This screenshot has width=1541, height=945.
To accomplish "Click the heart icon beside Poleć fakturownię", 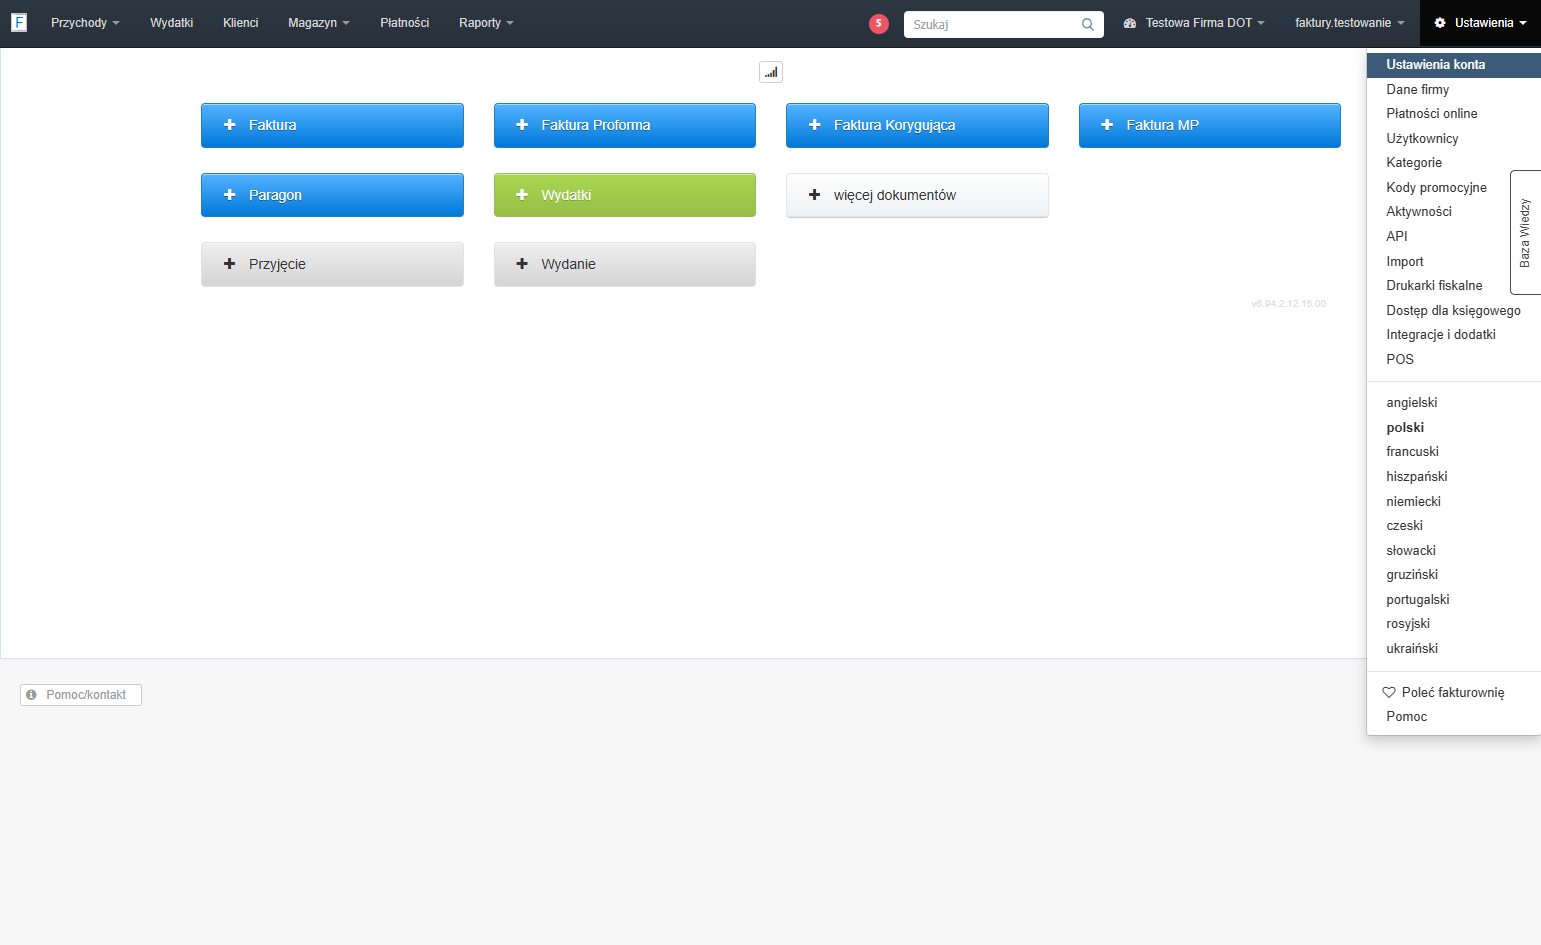I will click(1389, 692).
